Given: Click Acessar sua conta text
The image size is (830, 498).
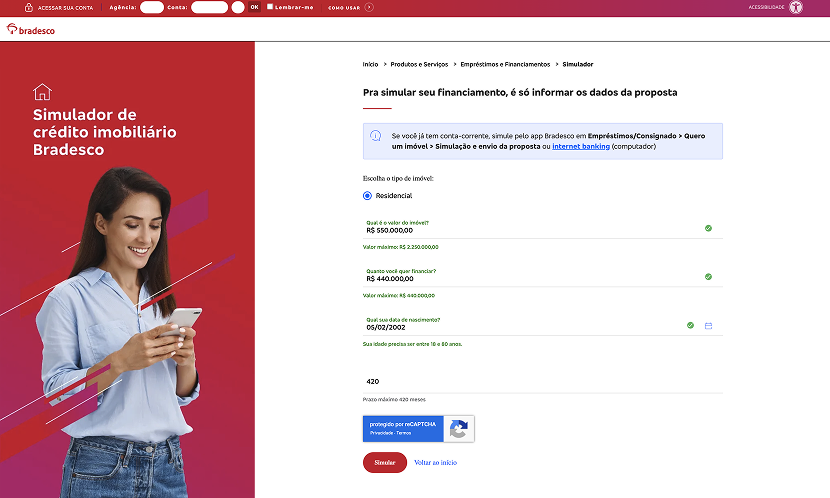Looking at the screenshot, I should pyautogui.click(x=65, y=8).
